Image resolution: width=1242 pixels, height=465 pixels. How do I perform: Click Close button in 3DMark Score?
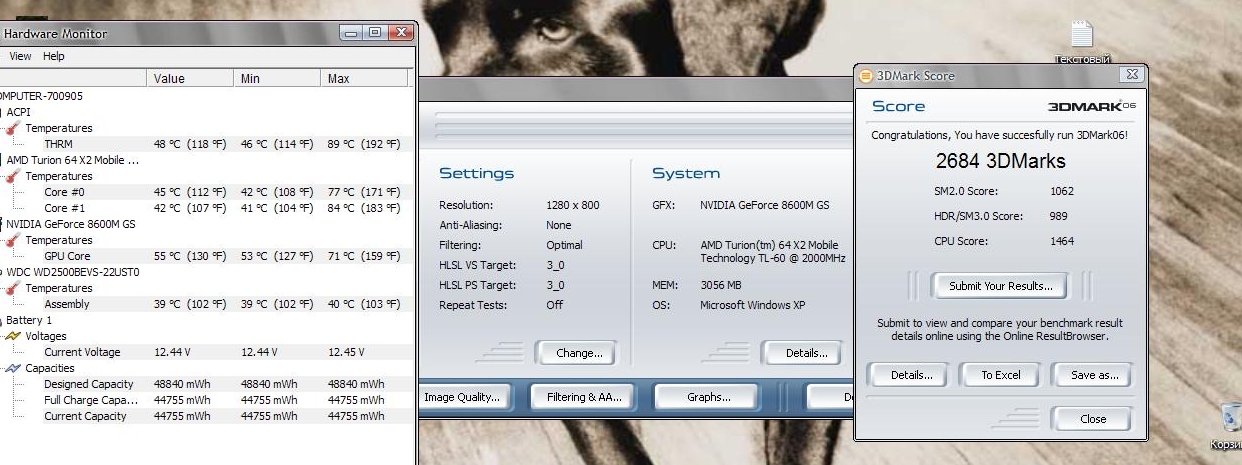1093,419
